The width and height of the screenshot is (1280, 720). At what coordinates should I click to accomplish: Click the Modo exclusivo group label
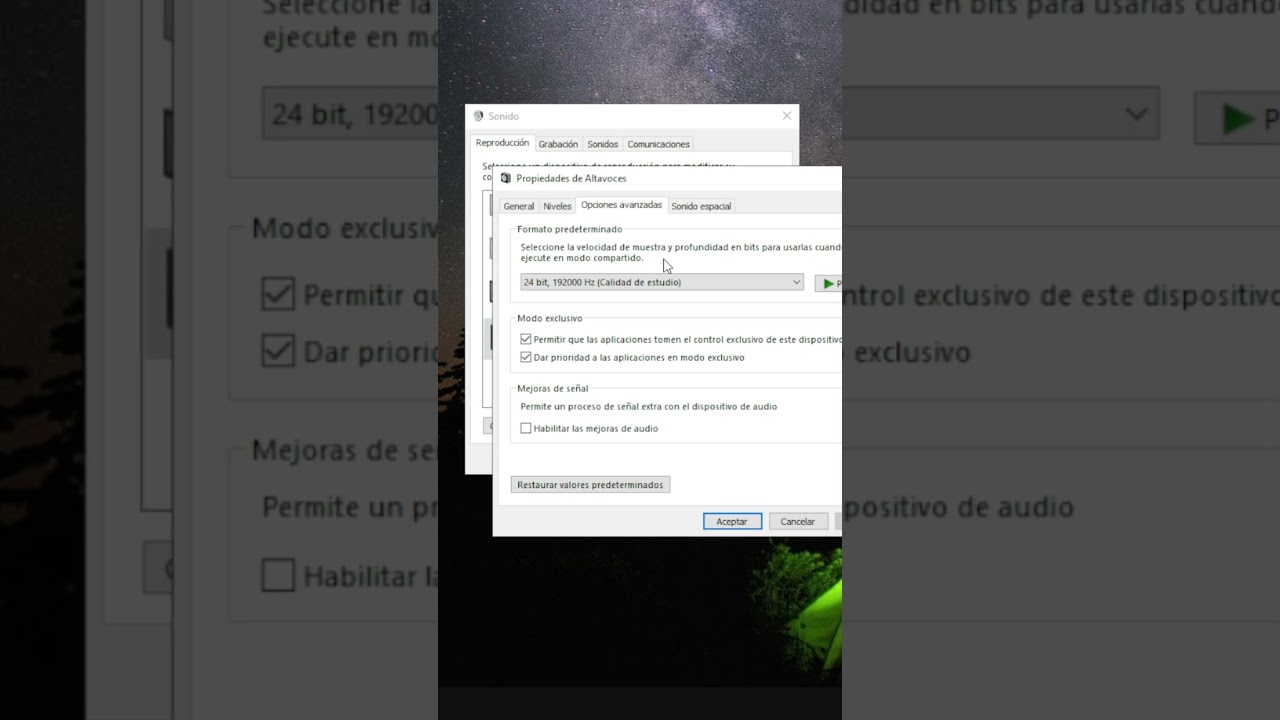tap(549, 318)
